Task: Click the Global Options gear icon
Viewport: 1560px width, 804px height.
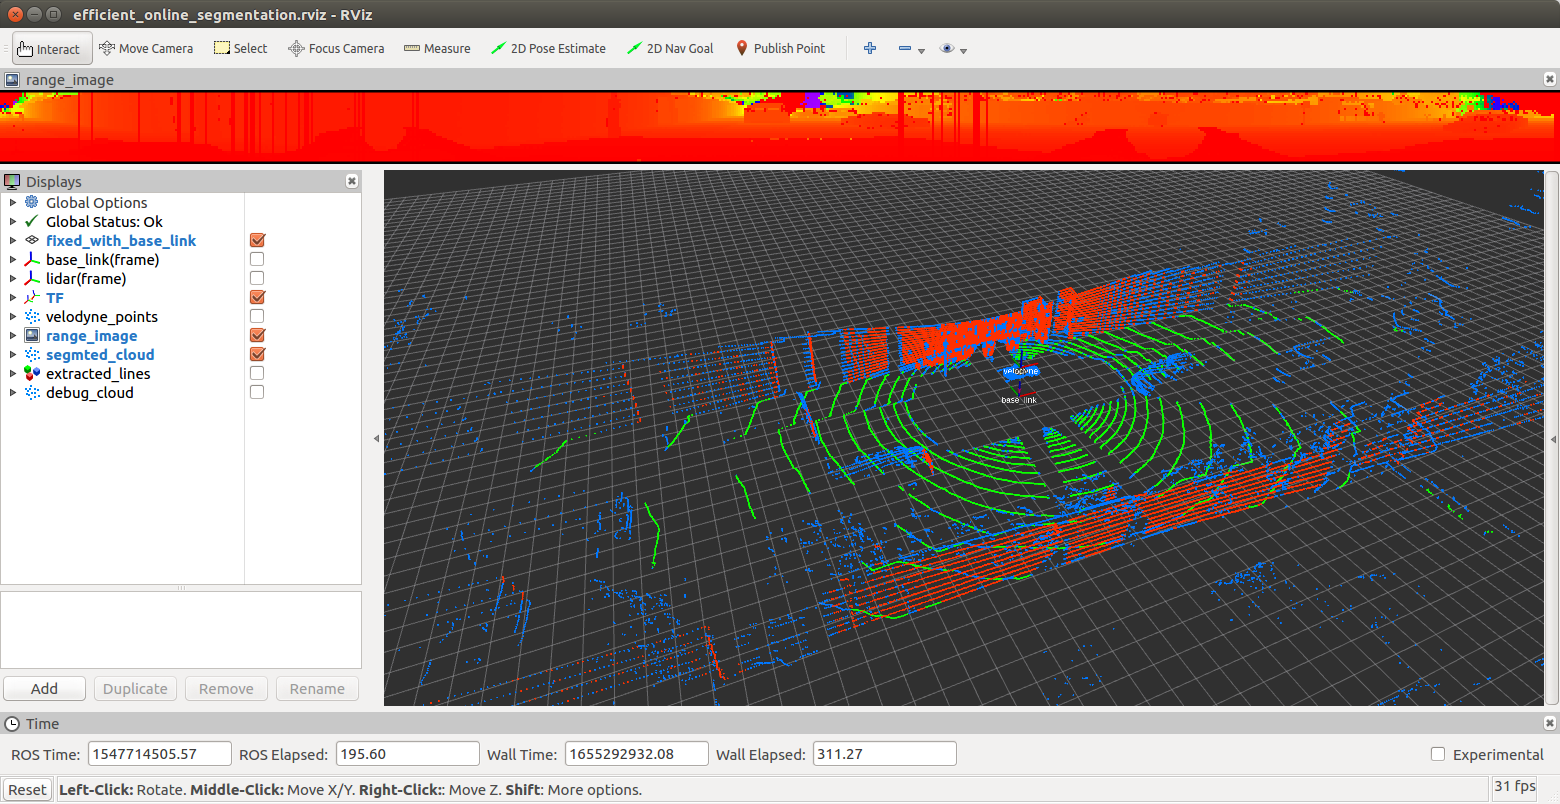Action: [32, 202]
